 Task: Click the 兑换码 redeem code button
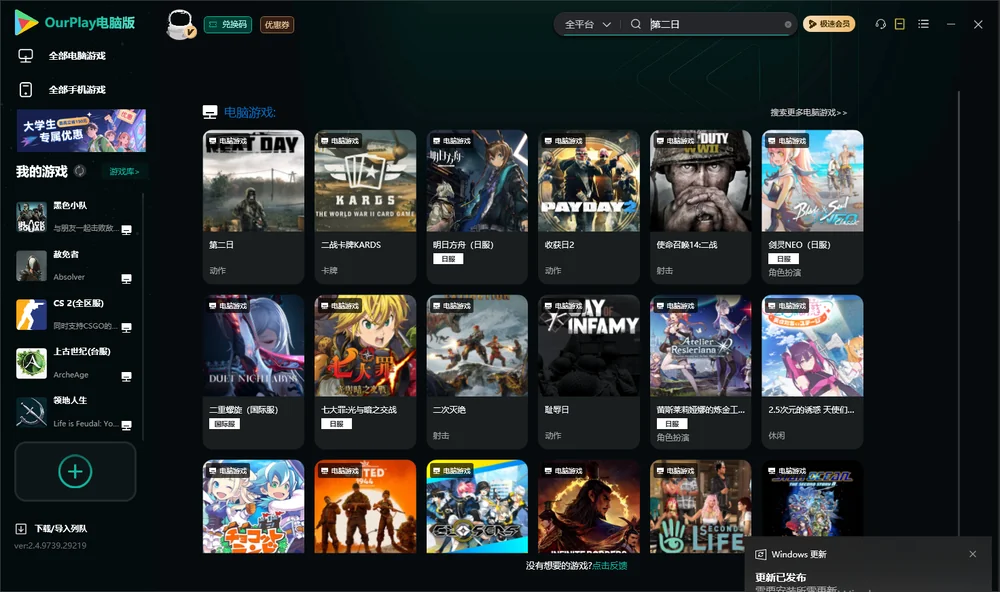[228, 25]
